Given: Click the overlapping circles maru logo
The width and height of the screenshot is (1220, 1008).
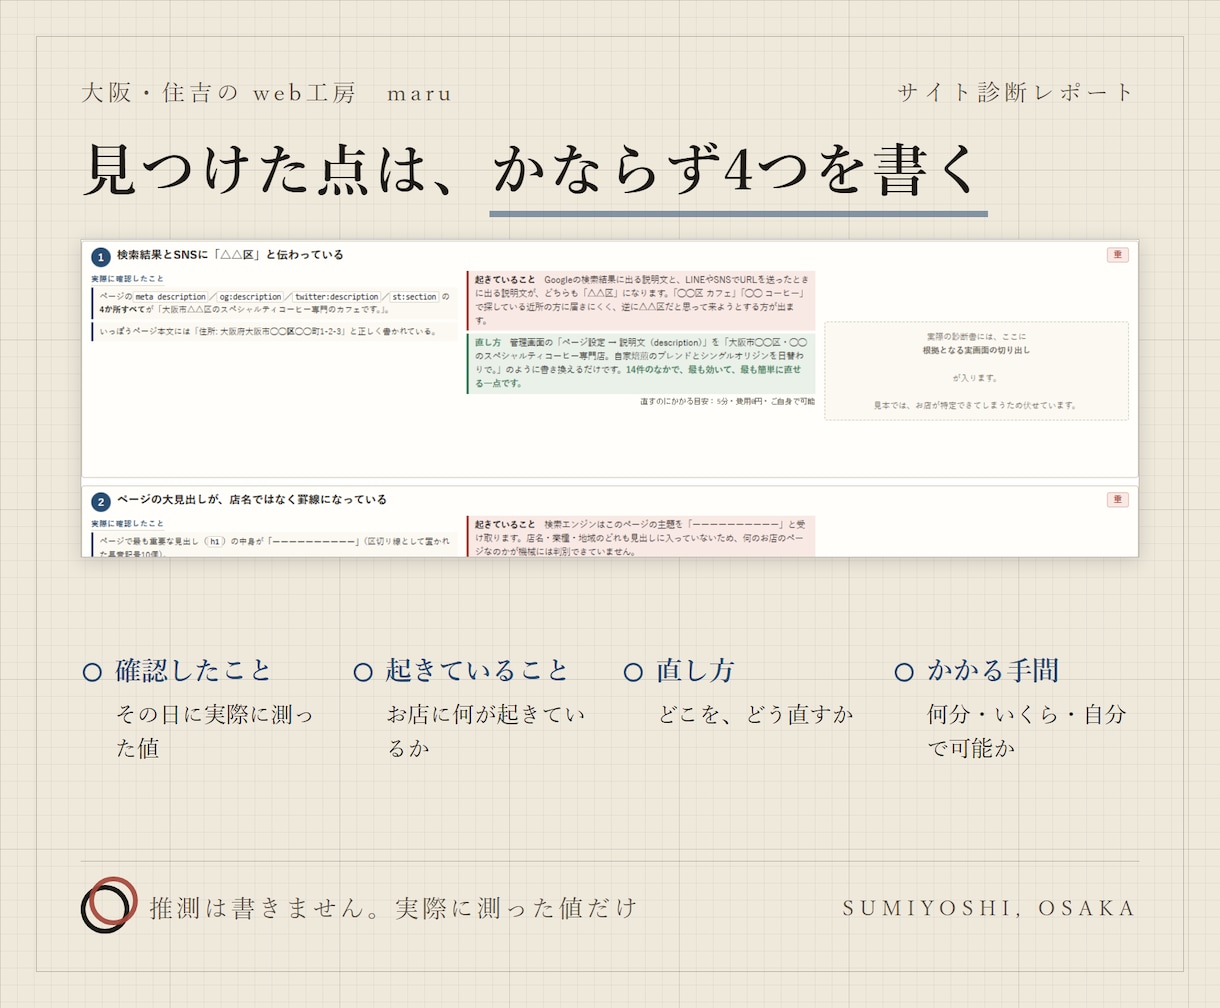Looking at the screenshot, I should 107,906.
